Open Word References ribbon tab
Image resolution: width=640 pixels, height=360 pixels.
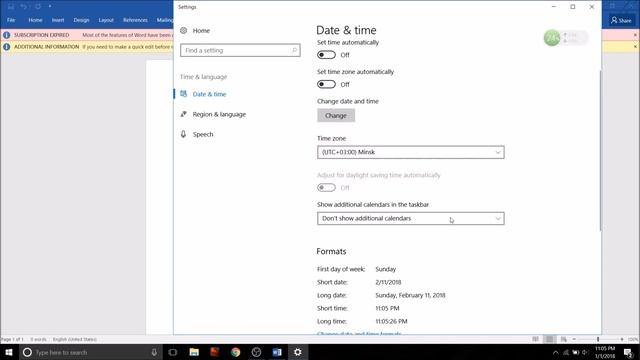(135, 20)
